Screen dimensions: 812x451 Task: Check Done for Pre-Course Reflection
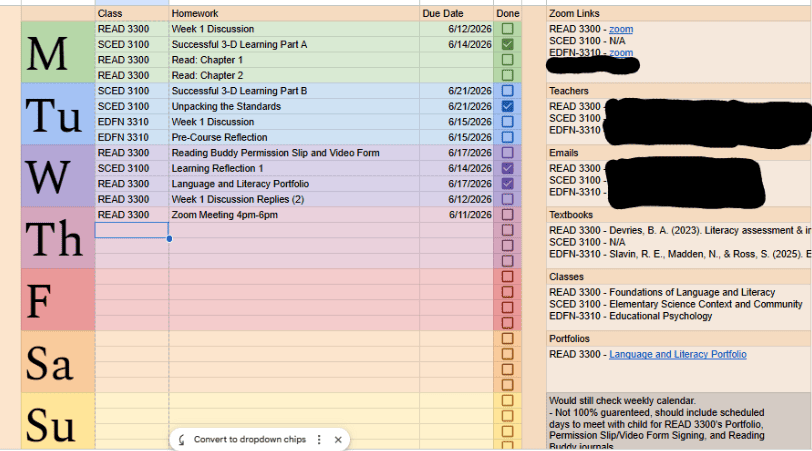coord(508,137)
